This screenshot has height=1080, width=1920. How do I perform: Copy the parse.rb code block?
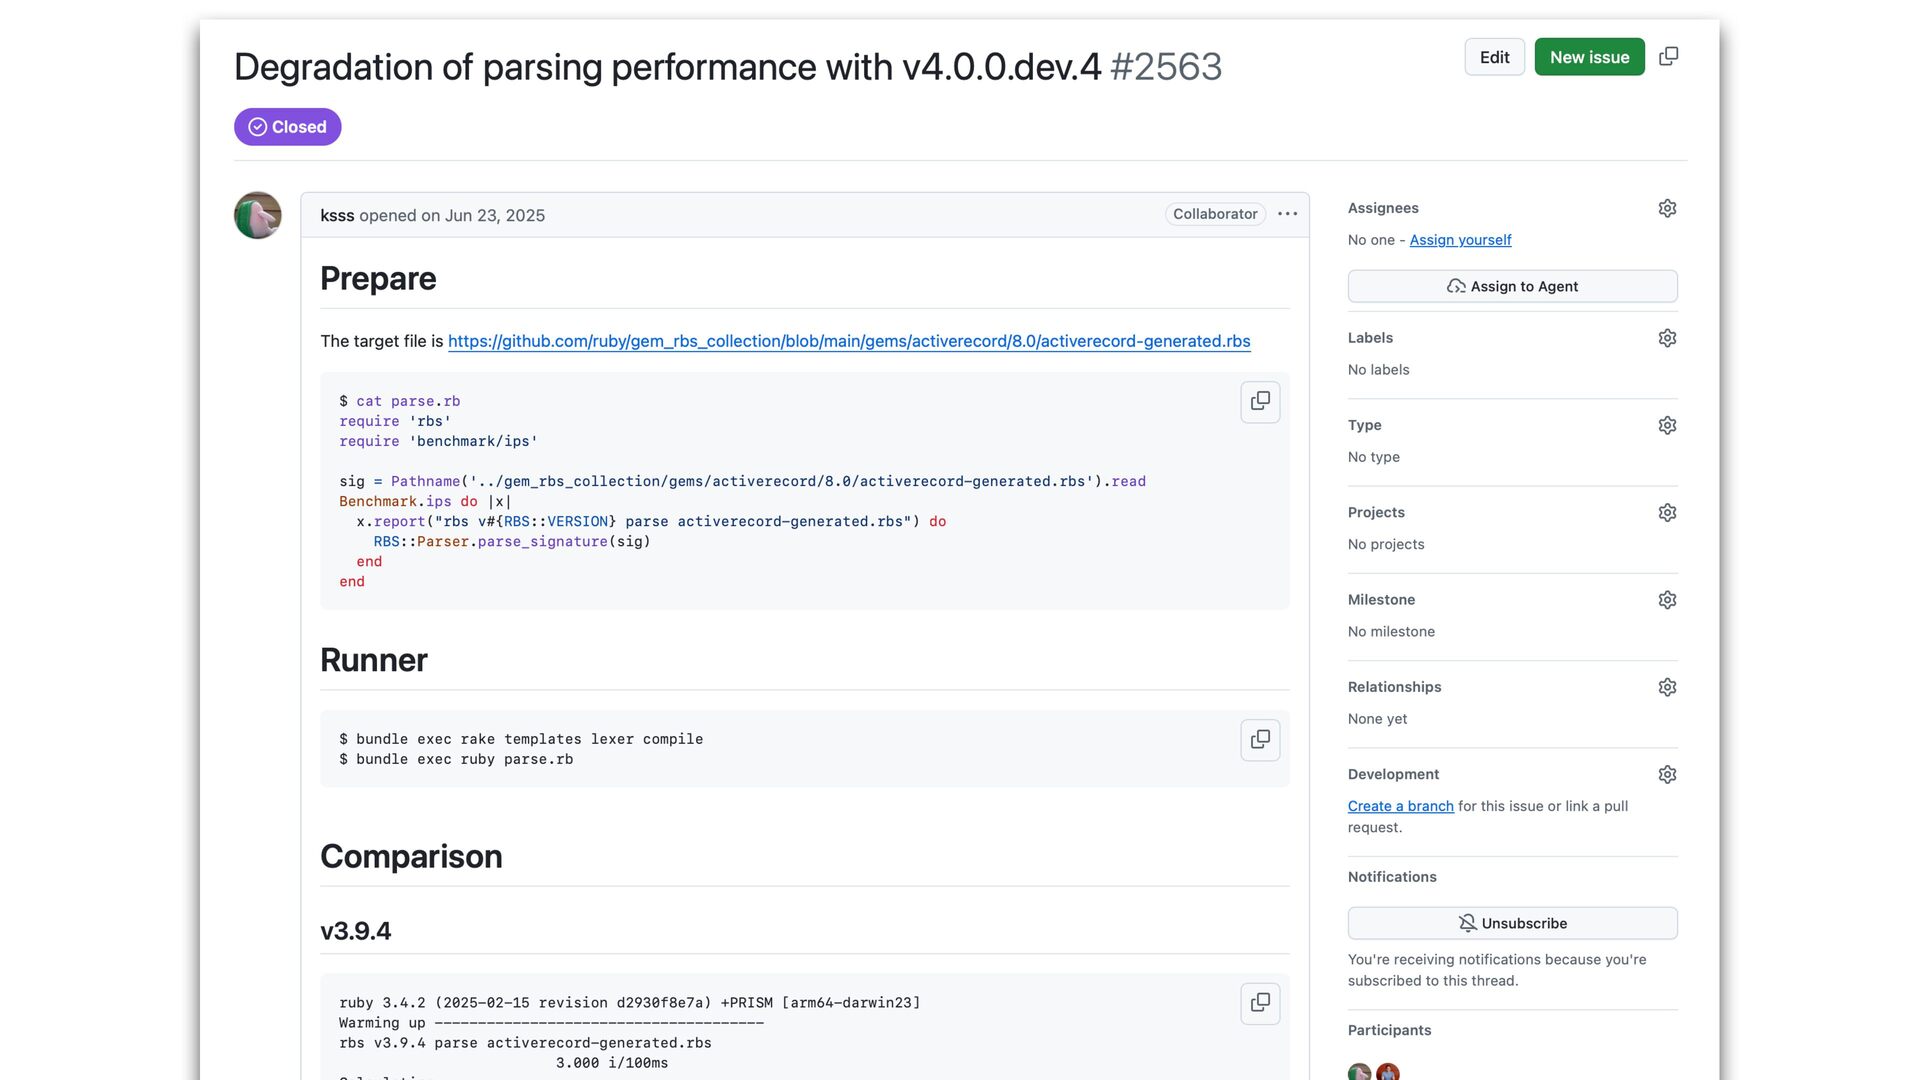click(1260, 401)
